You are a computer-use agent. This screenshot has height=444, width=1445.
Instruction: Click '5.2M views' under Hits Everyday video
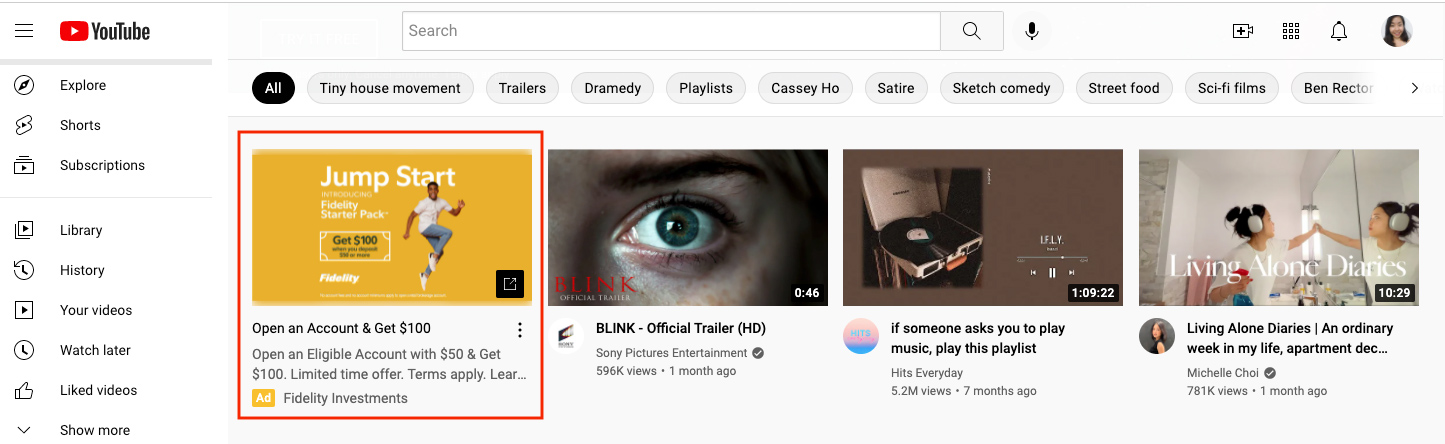click(x=921, y=391)
